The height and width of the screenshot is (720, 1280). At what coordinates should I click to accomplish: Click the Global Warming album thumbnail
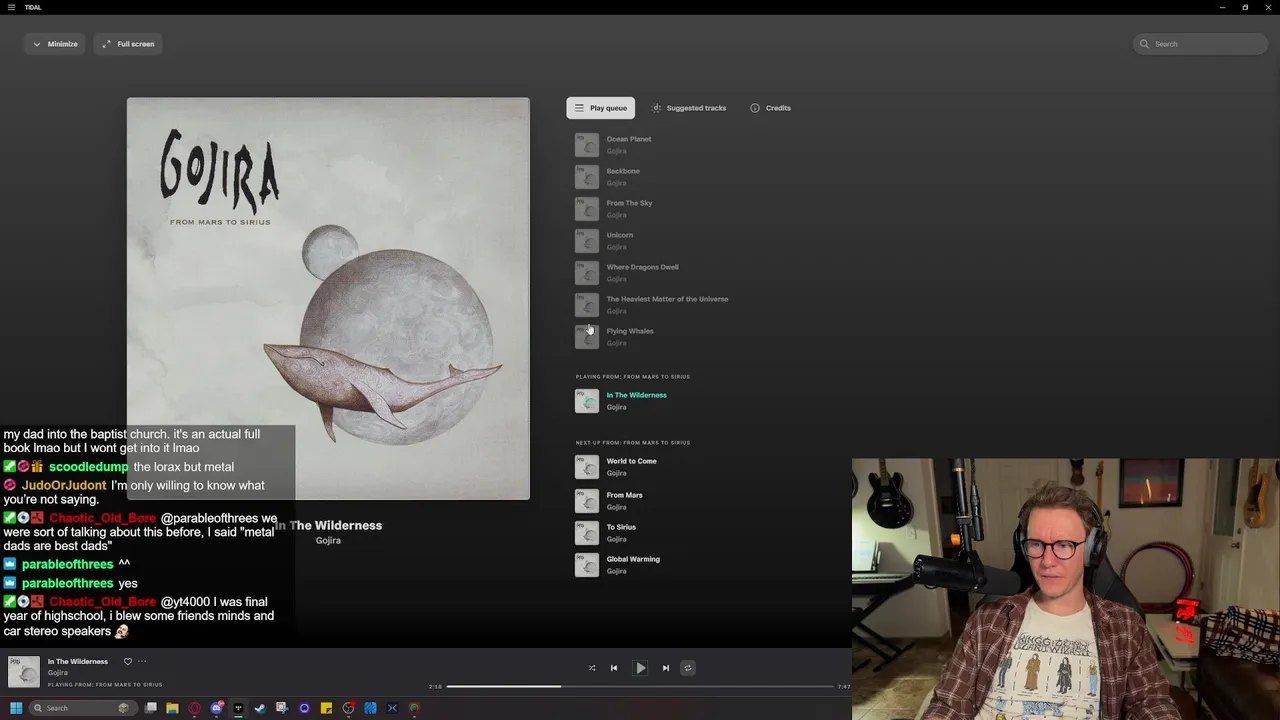coord(587,565)
